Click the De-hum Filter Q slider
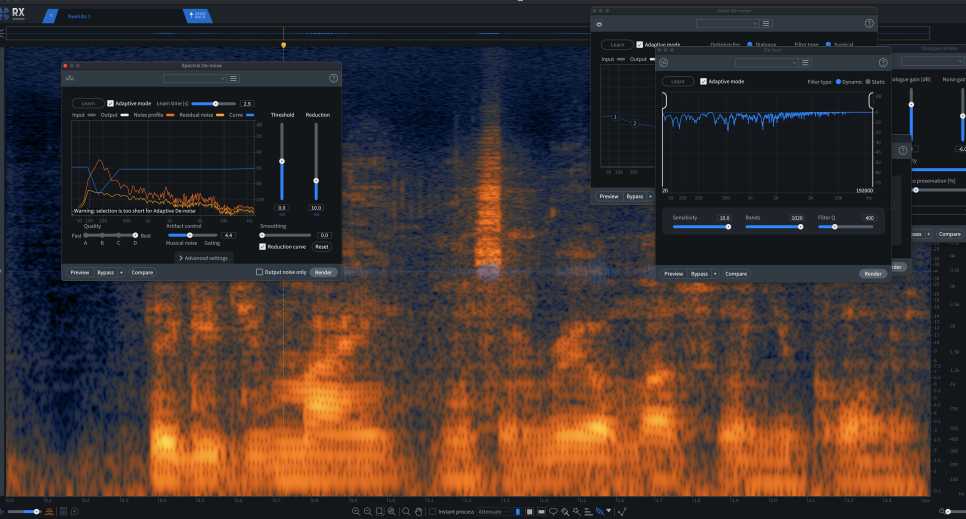 click(845, 227)
